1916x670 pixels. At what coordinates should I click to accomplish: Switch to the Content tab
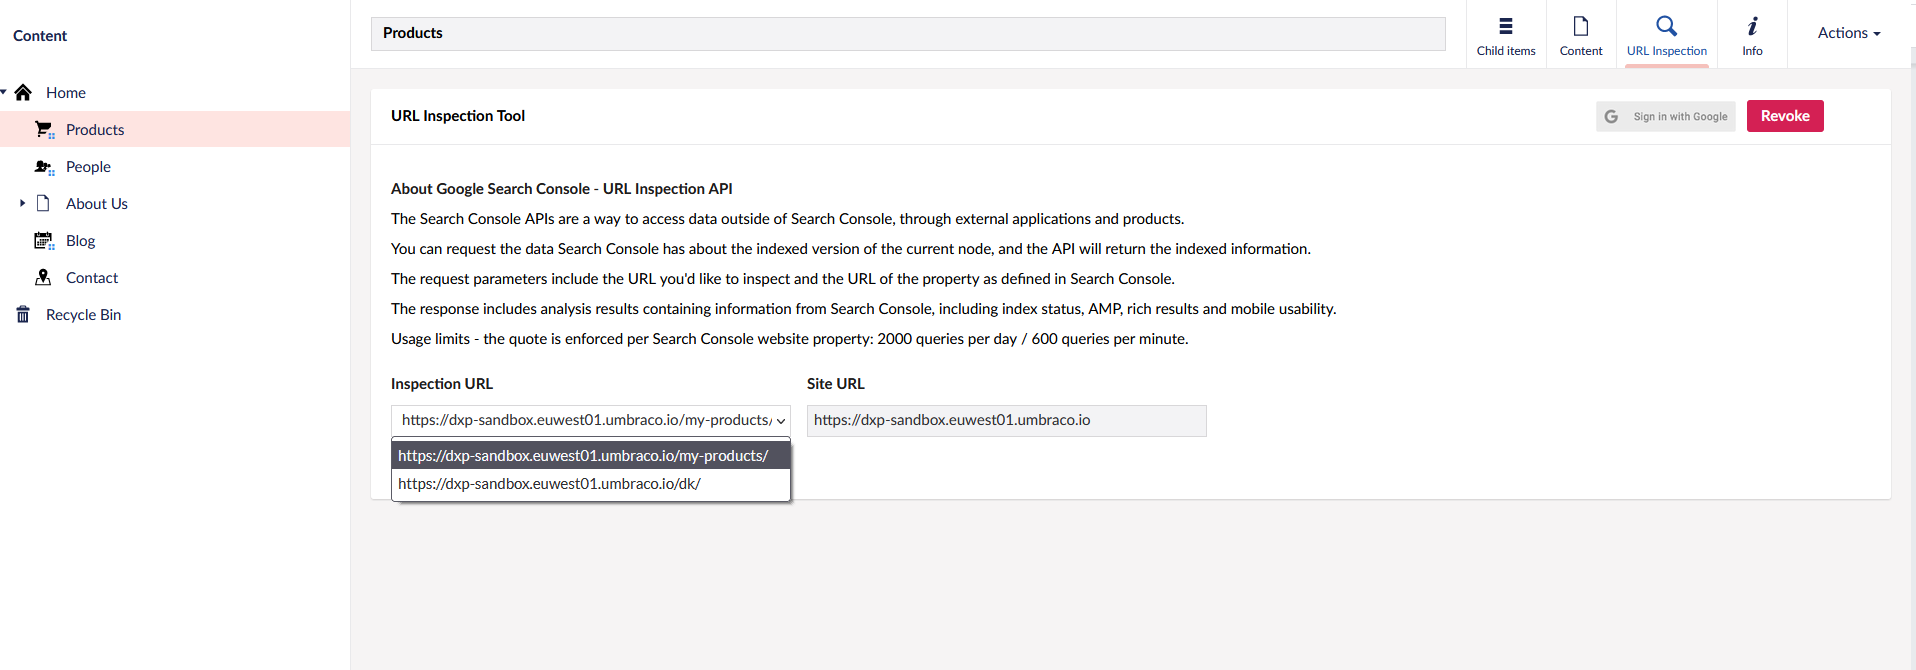(1581, 34)
